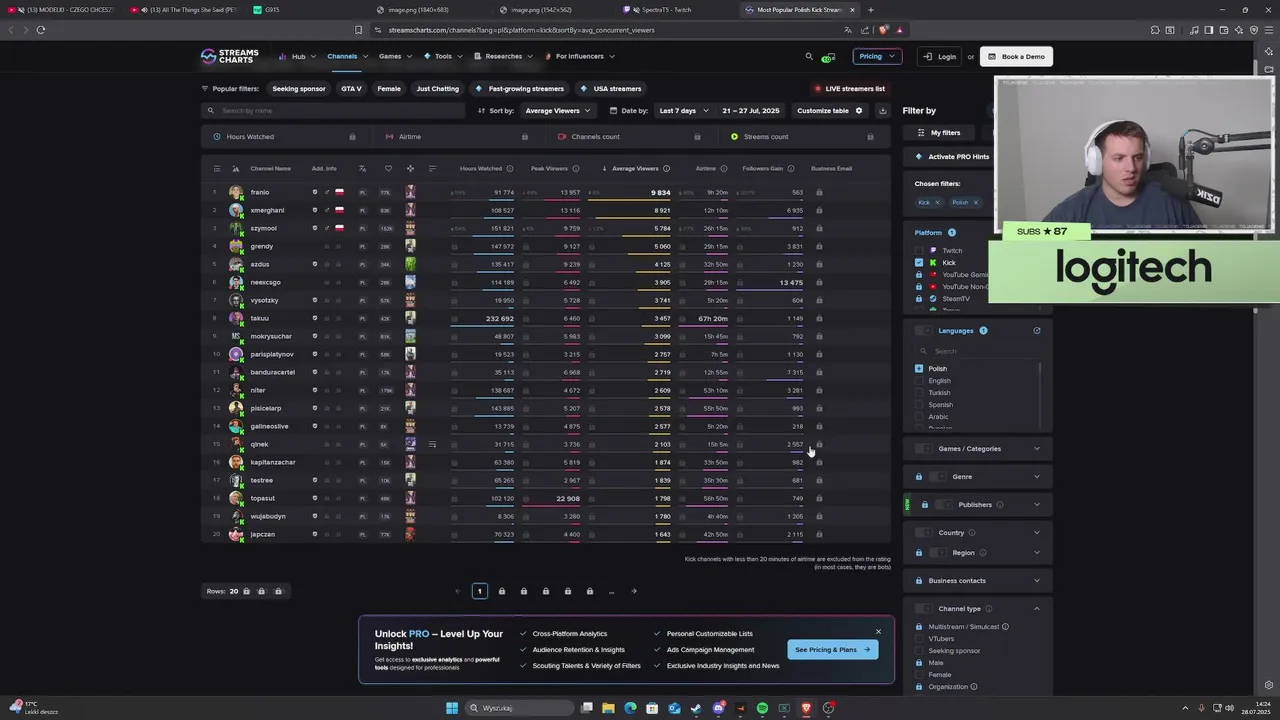Open the Games navigation menu
Viewport: 1280px width, 720px height.
(x=394, y=56)
